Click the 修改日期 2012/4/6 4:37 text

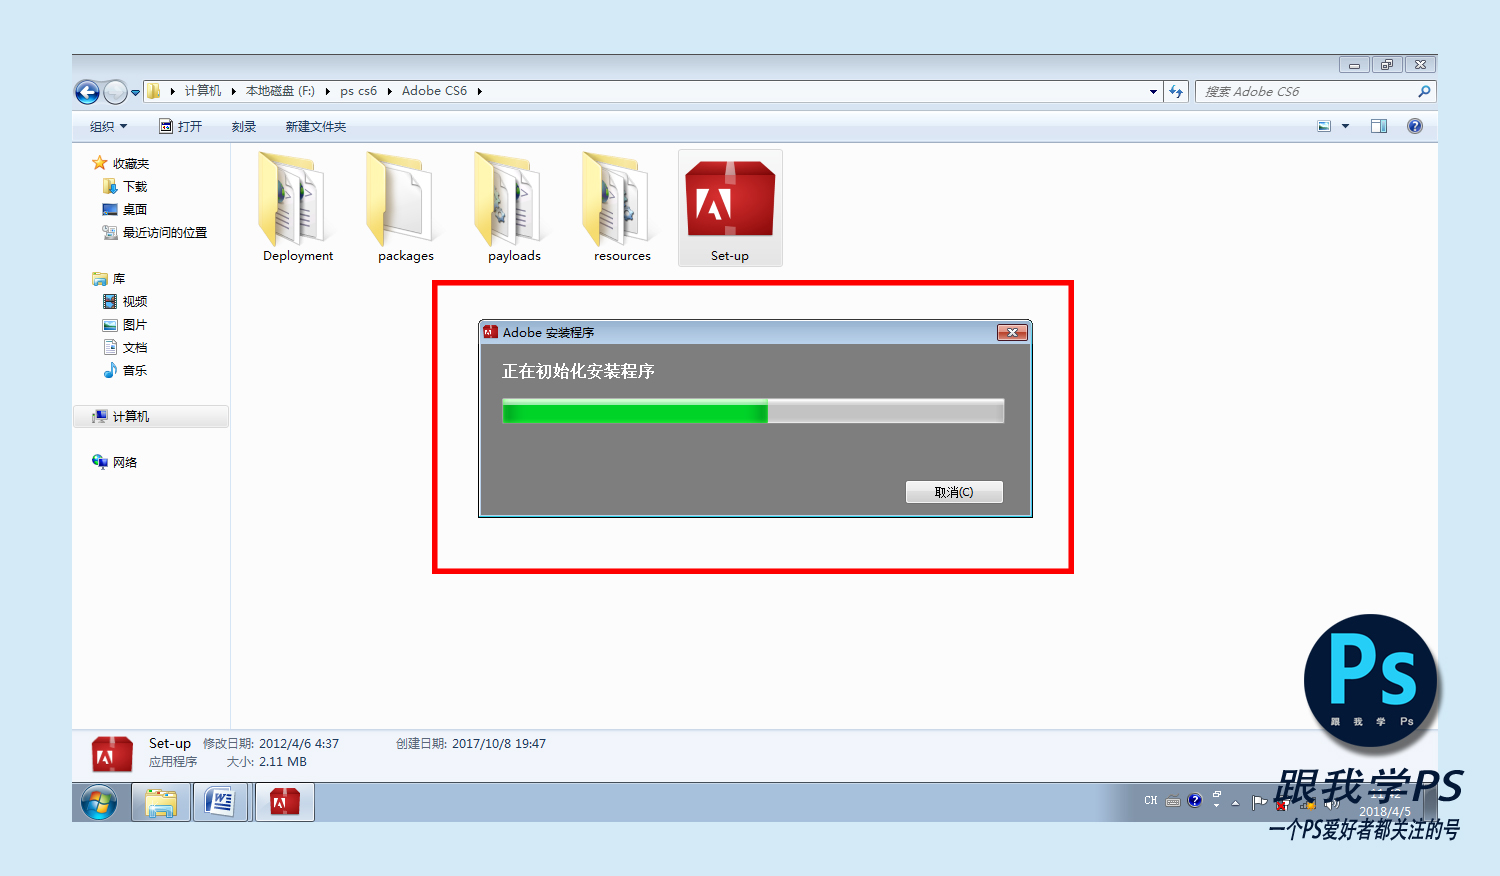tap(271, 744)
